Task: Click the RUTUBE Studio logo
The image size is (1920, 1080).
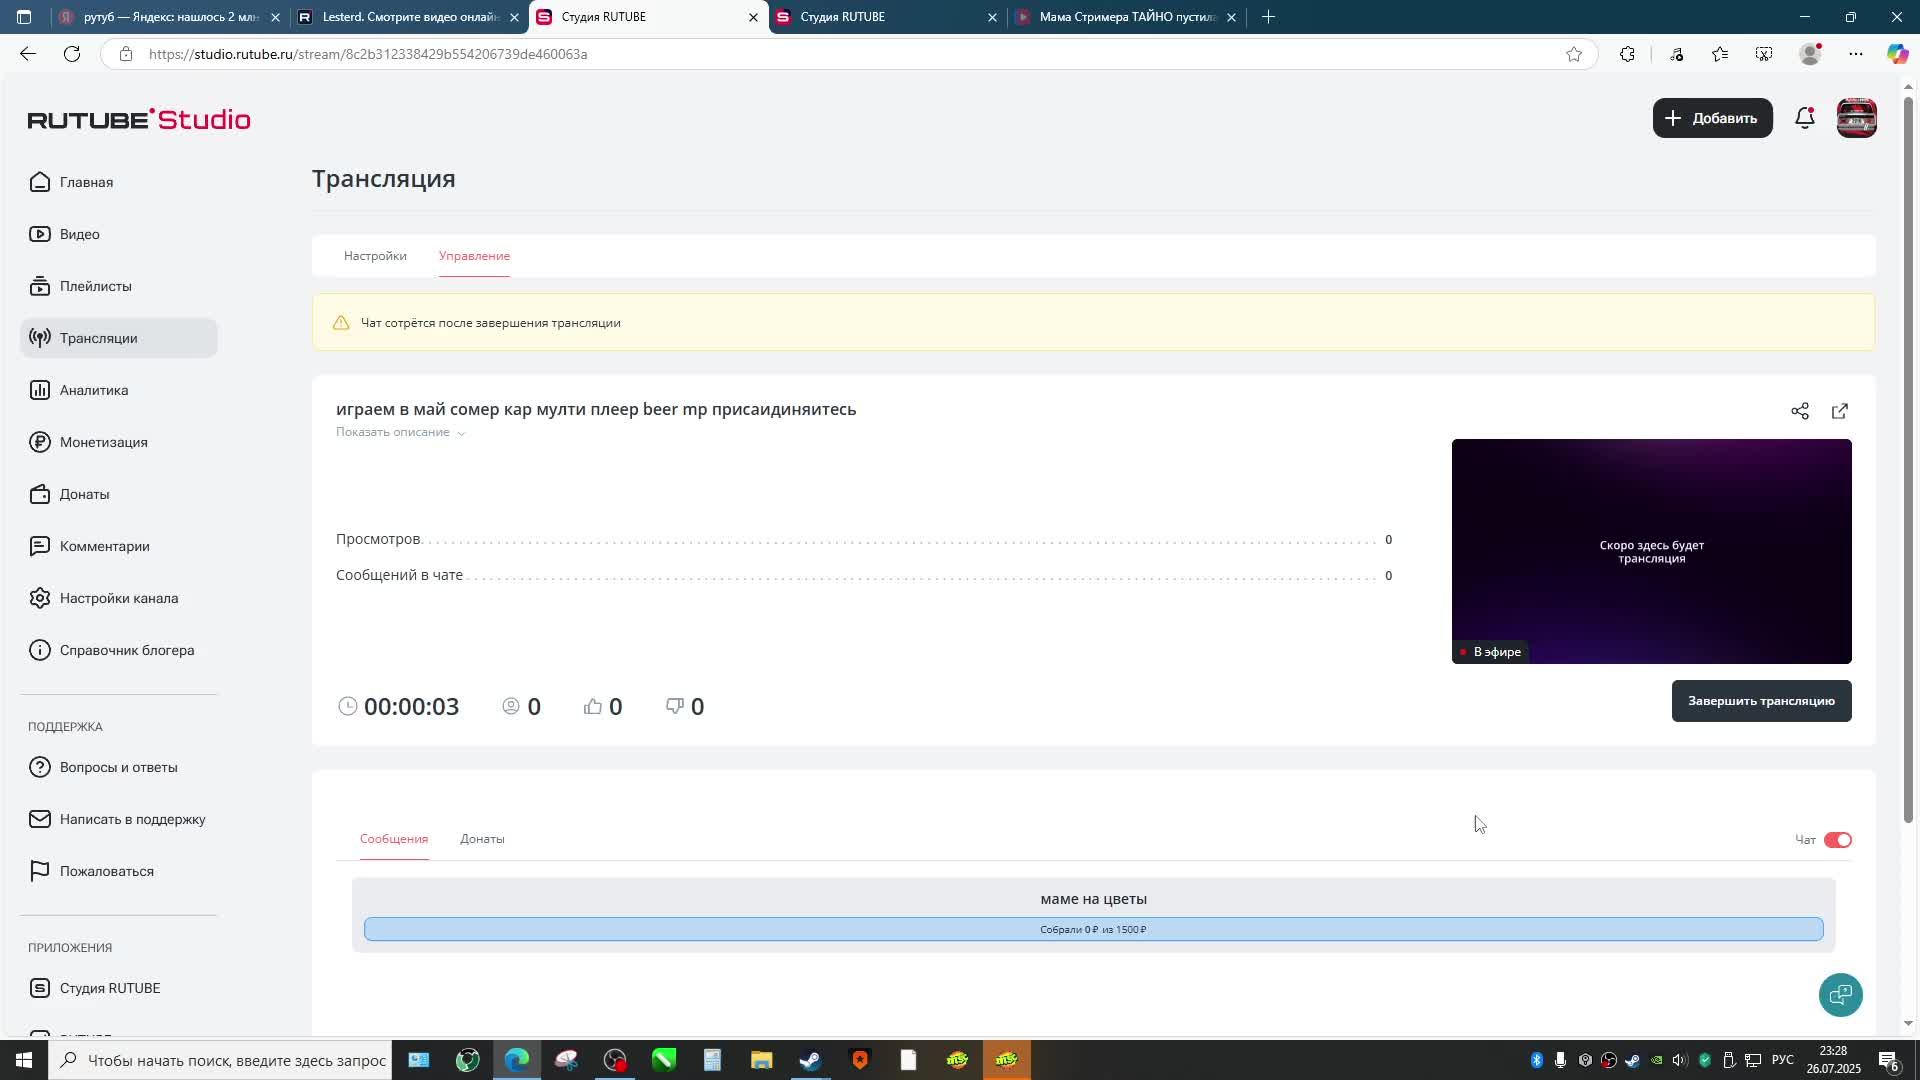Action: (139, 120)
